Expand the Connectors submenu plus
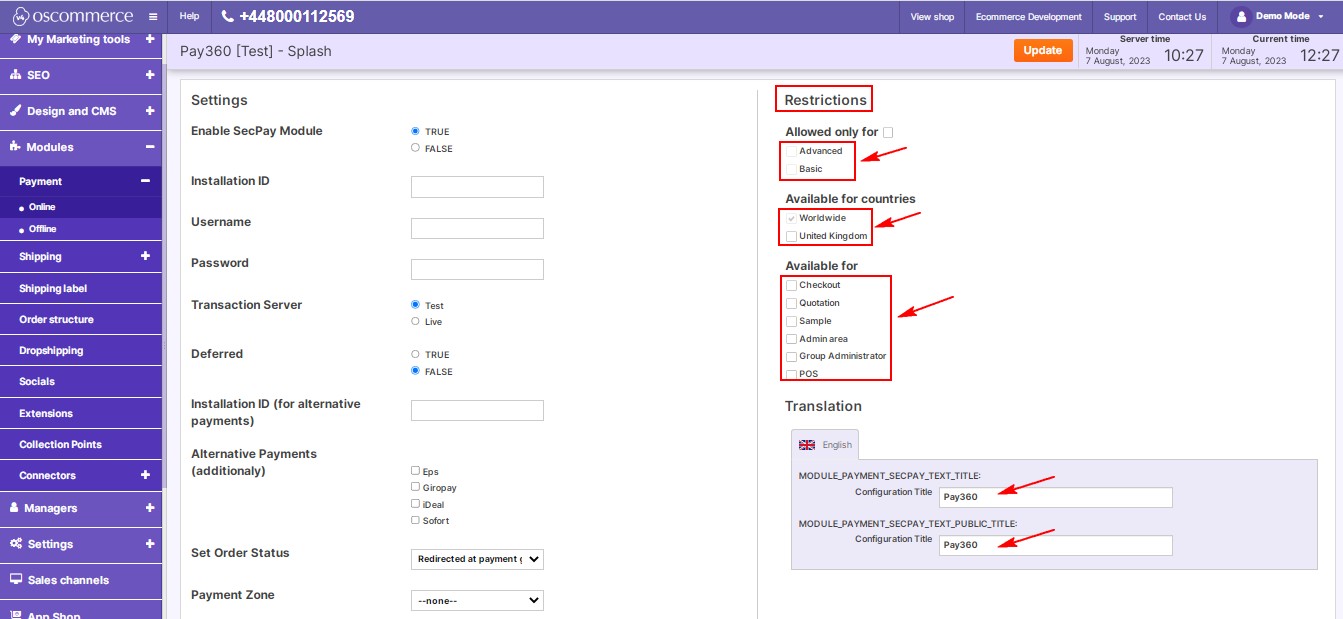 tap(145, 475)
